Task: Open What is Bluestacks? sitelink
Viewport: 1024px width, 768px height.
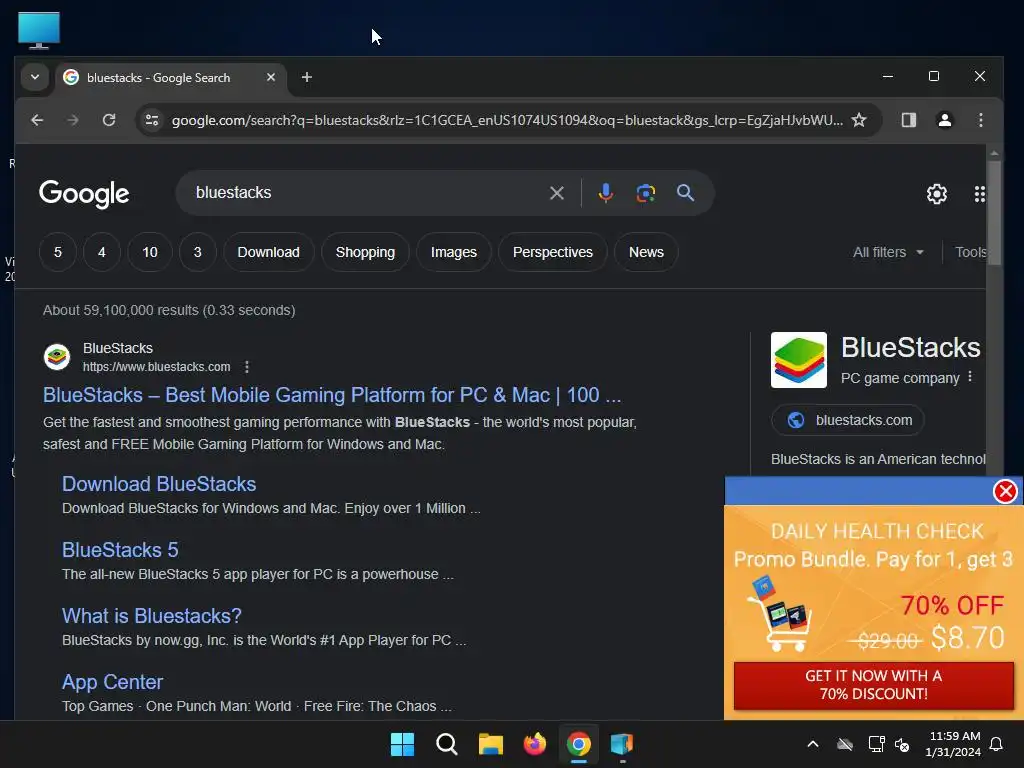Action: coord(152,616)
